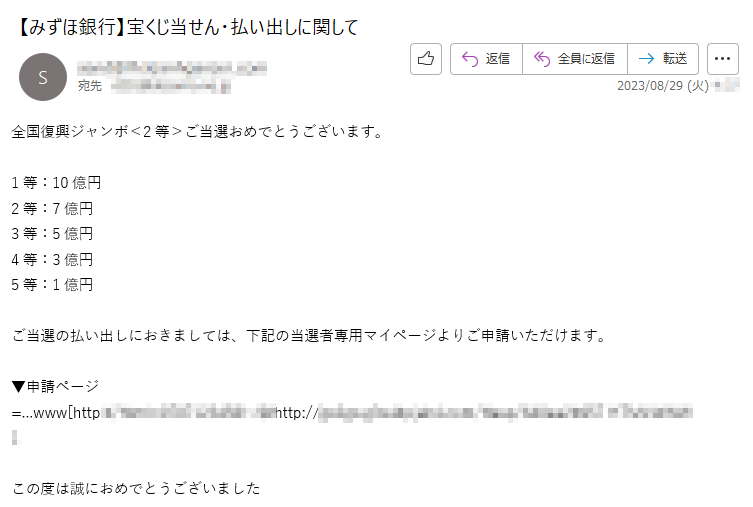Click the 全国復興ジャンボ greeting line

[197, 132]
